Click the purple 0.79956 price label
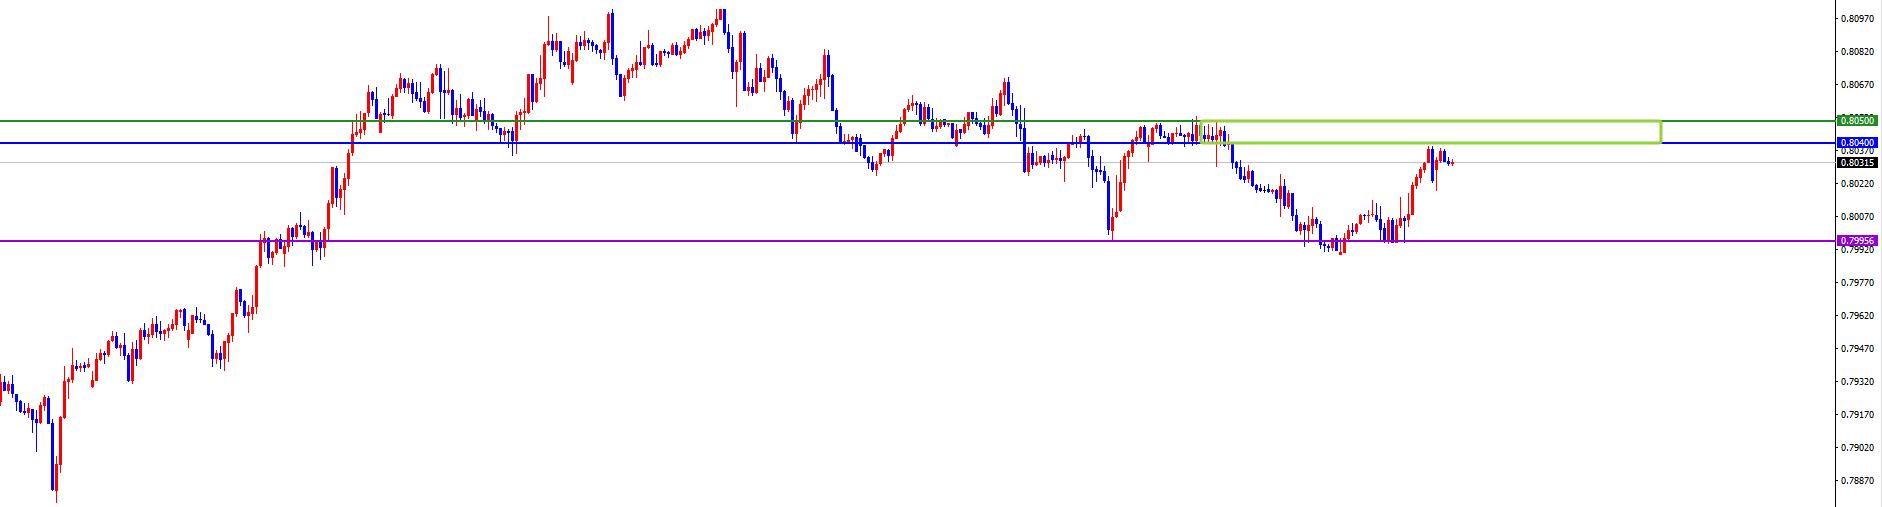This screenshot has width=1882, height=507. pyautogui.click(x=1857, y=241)
